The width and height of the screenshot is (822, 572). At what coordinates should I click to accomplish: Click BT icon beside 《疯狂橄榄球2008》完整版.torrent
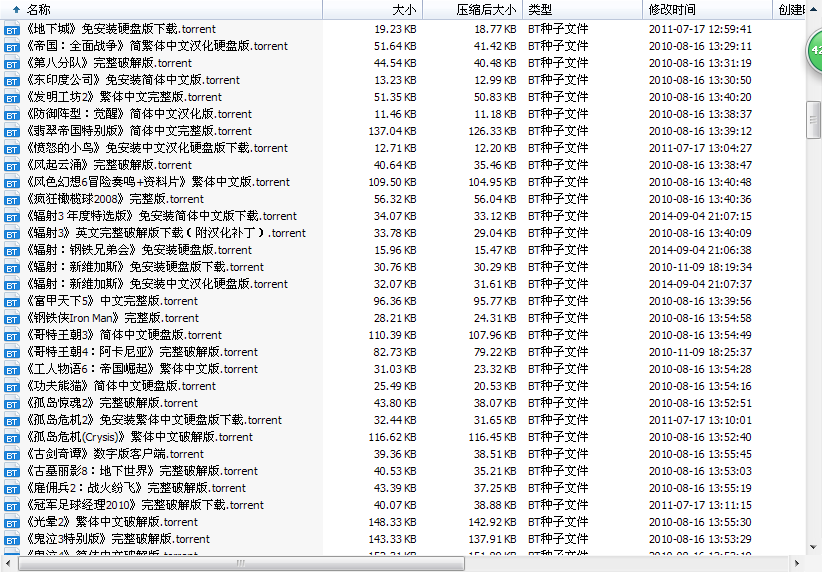point(12,199)
